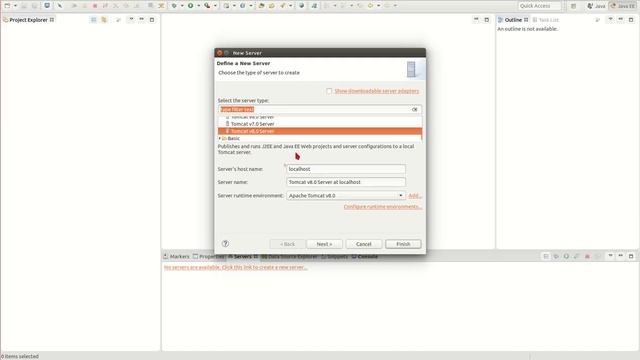The width and height of the screenshot is (640, 360).
Task: Open the Server runtime environment dropdown
Action: (x=346, y=196)
